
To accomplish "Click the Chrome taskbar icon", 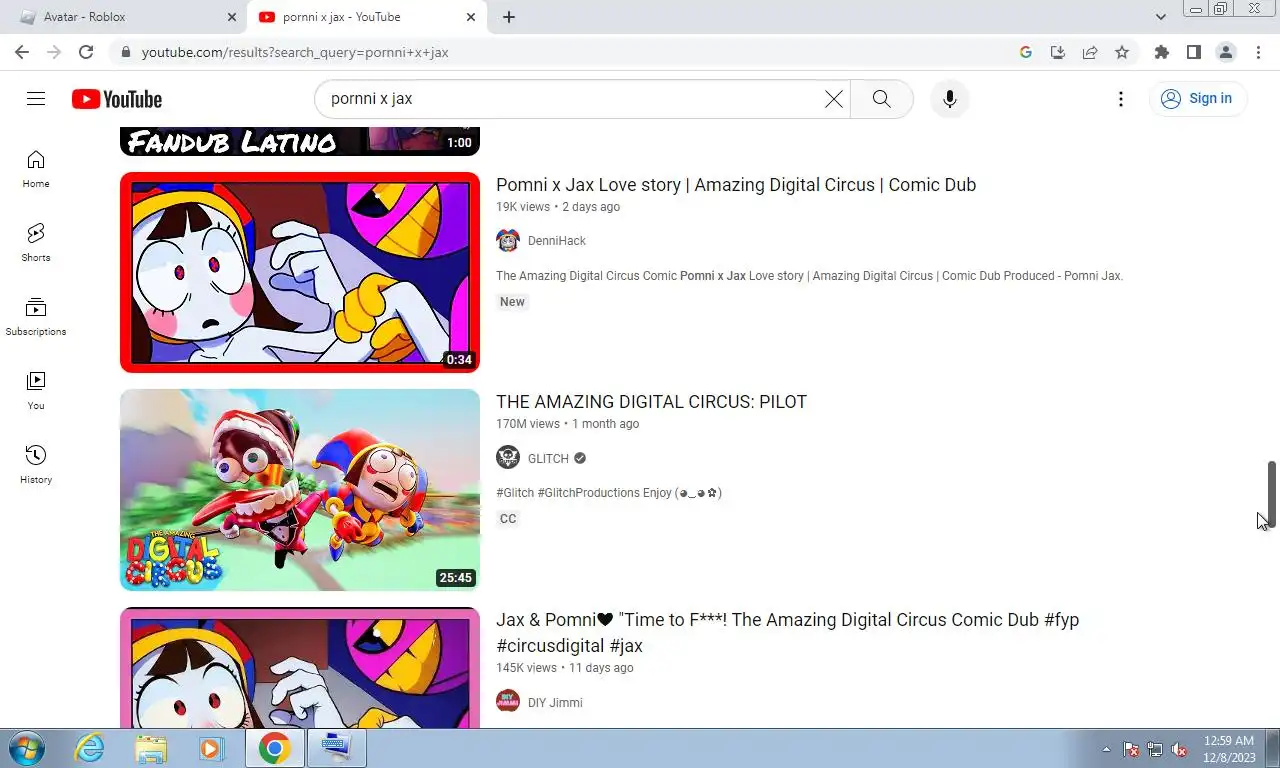I will tap(274, 748).
